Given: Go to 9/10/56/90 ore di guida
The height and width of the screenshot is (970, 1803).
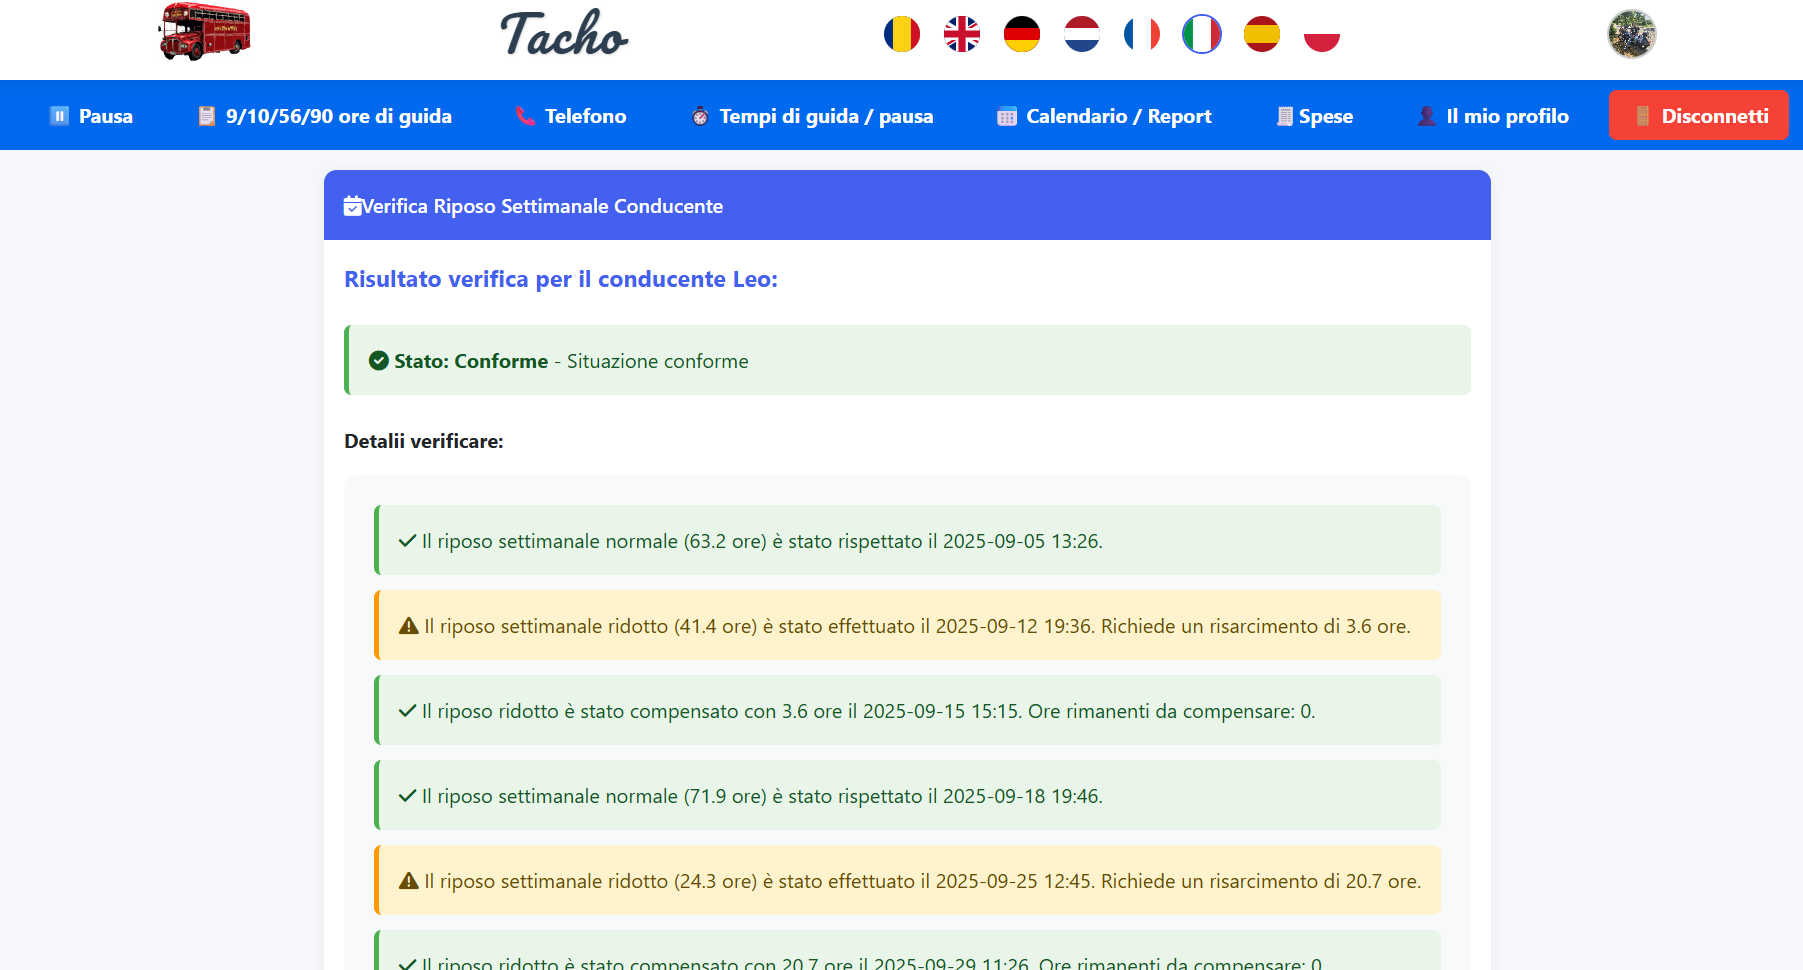Looking at the screenshot, I should (x=325, y=116).
